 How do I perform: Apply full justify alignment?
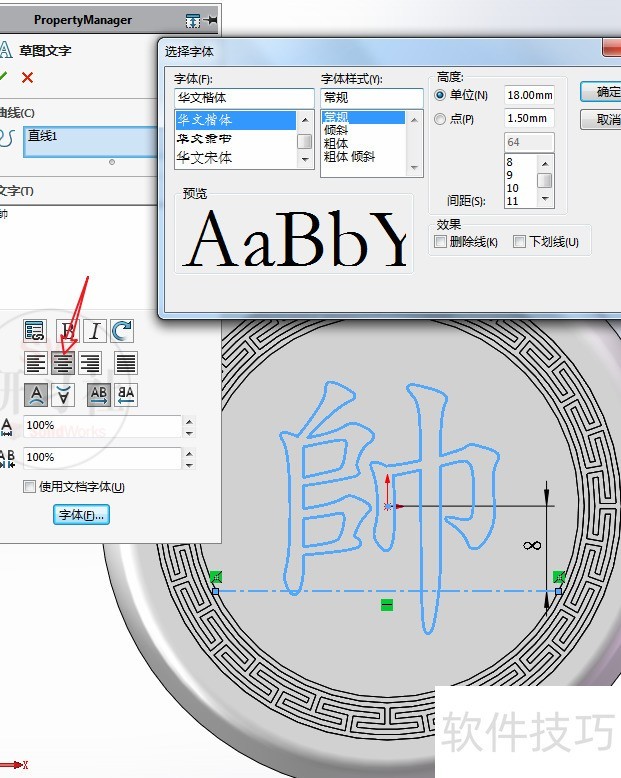pos(126,363)
